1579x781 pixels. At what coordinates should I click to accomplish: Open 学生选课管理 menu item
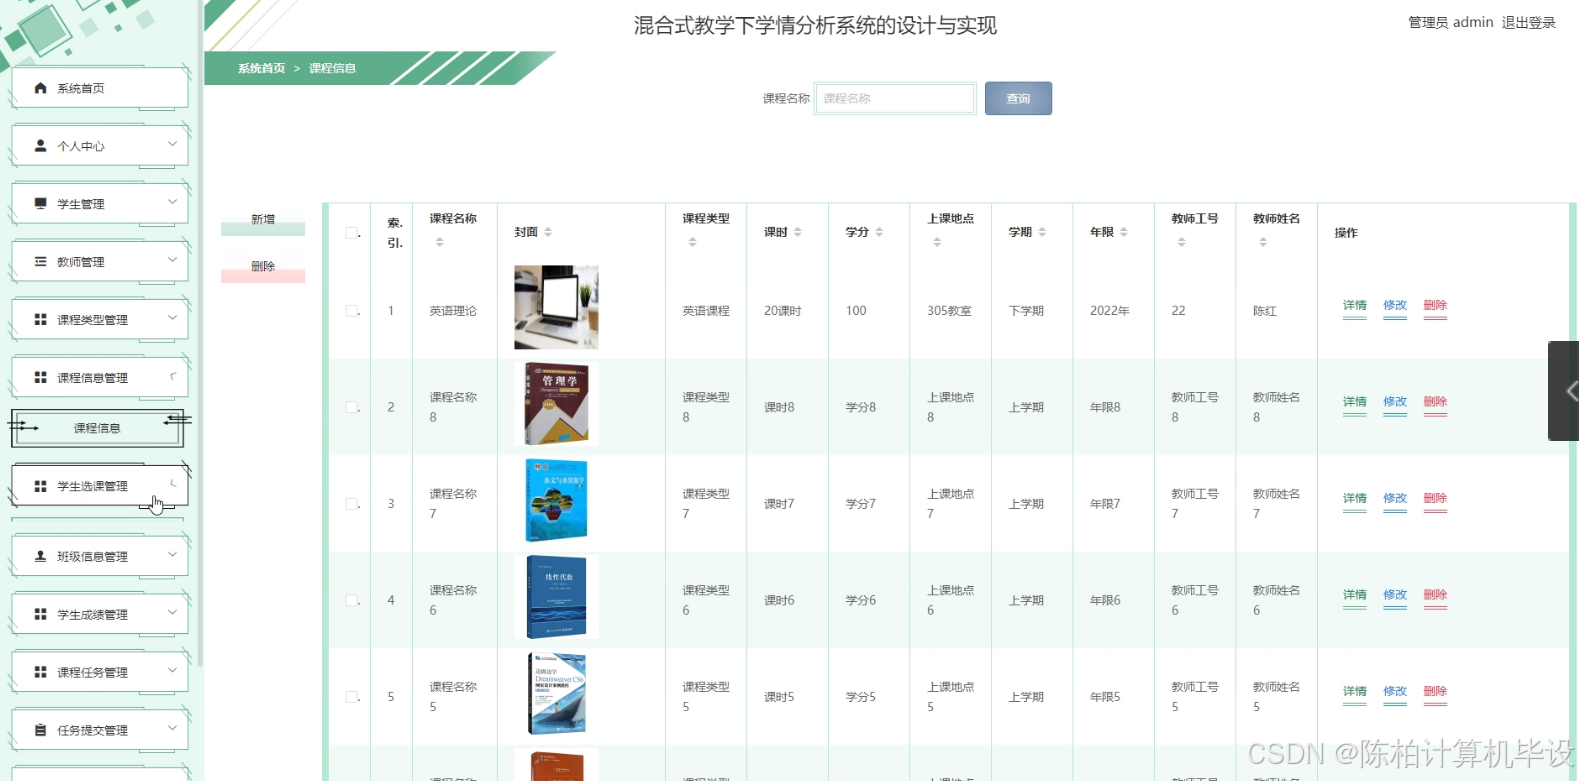click(x=100, y=486)
